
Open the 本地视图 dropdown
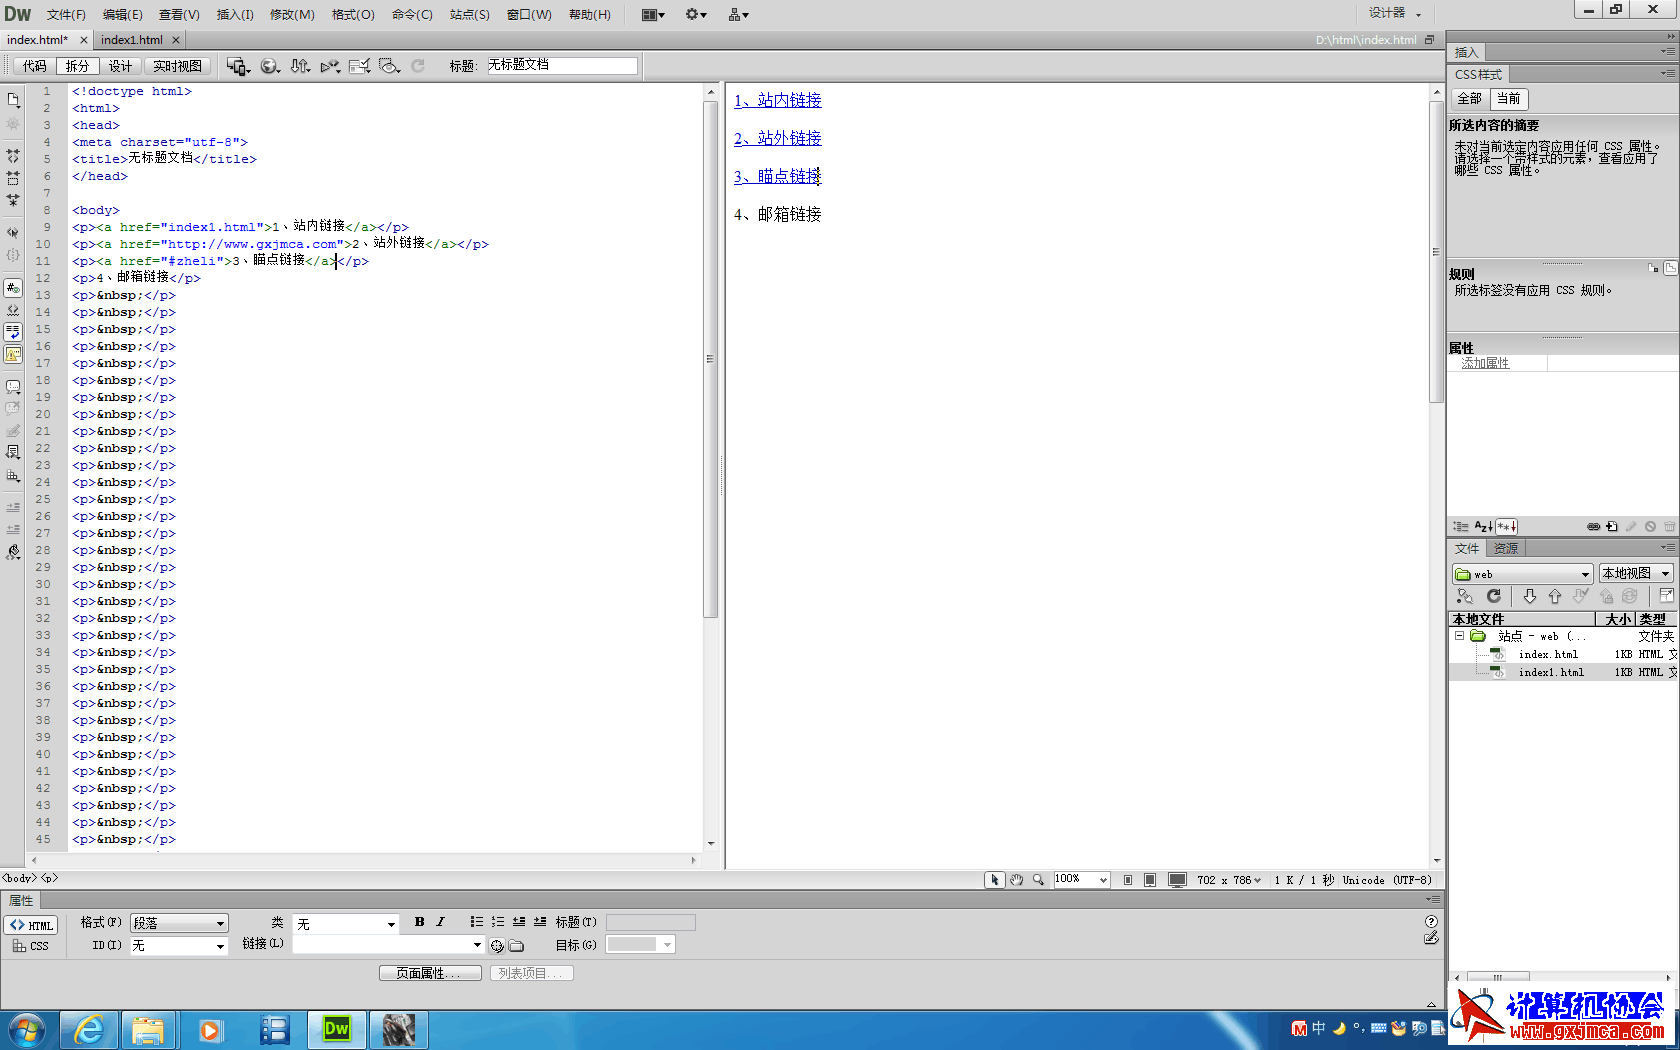pos(1635,573)
